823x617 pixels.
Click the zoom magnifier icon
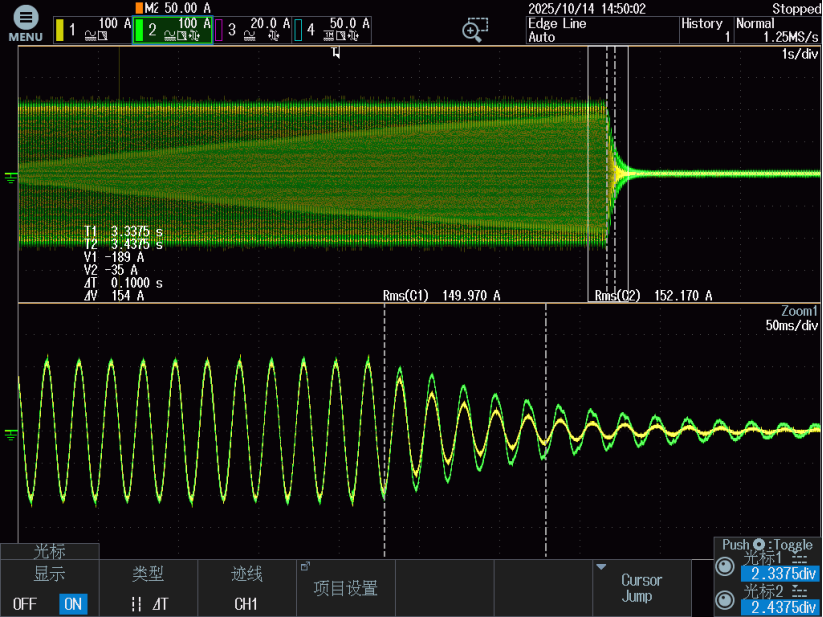point(476,30)
